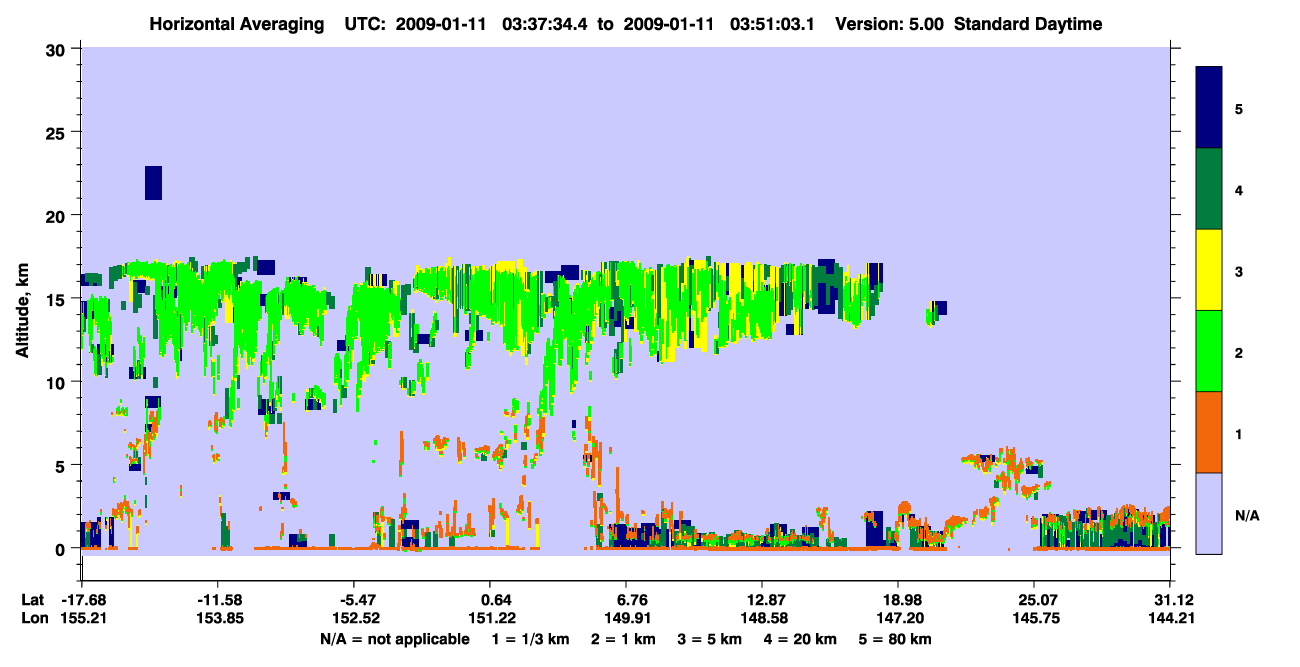
Task: Click the 'N/A = not applicable' caption
Action: pos(394,638)
